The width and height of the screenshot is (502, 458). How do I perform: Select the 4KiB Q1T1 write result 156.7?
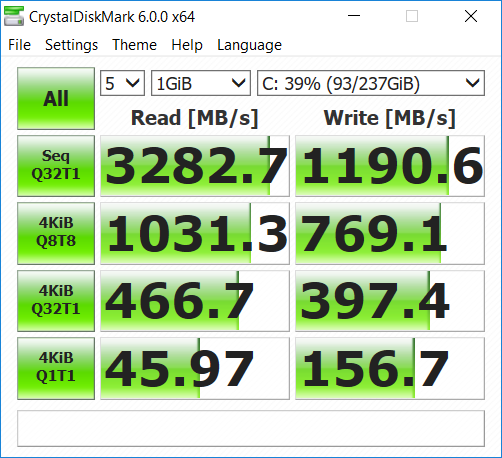[x=390, y=368]
